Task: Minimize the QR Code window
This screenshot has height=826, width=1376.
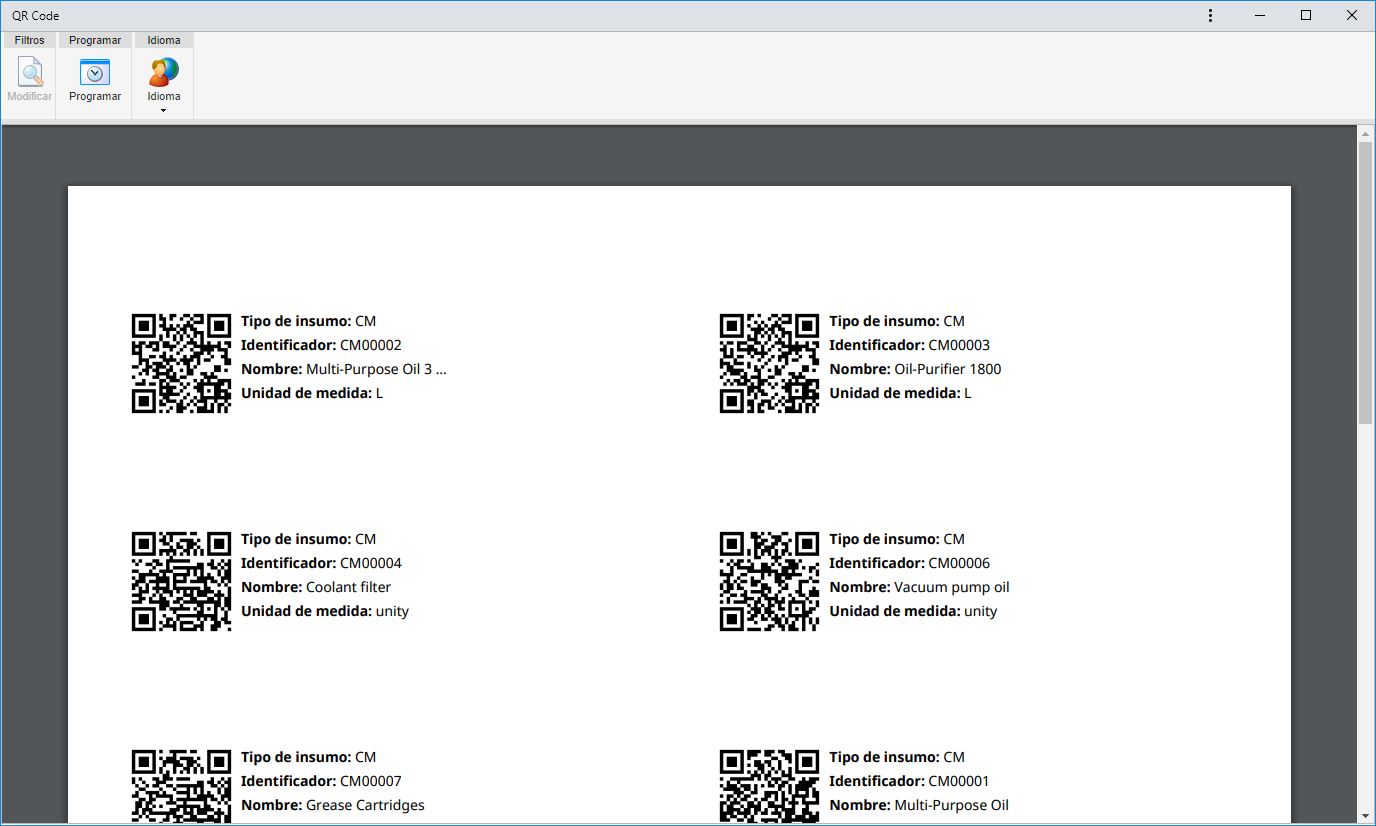Action: tap(1260, 16)
